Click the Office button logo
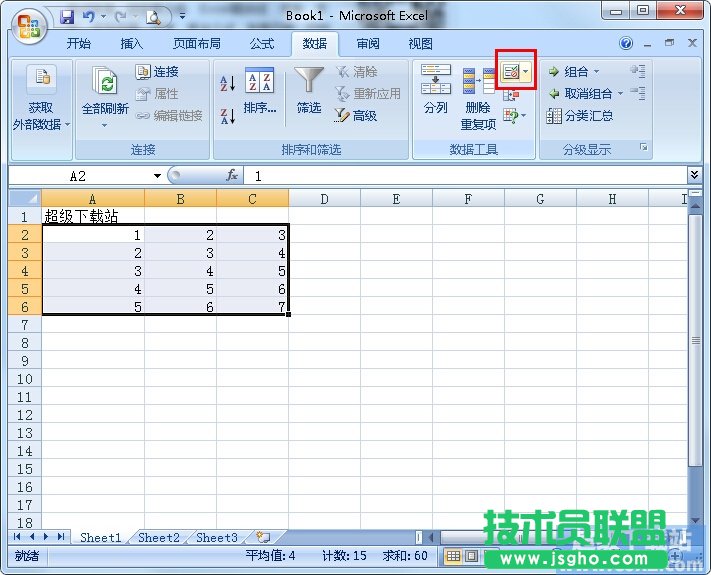Screen dimensions: 711x575 tap(29, 24)
